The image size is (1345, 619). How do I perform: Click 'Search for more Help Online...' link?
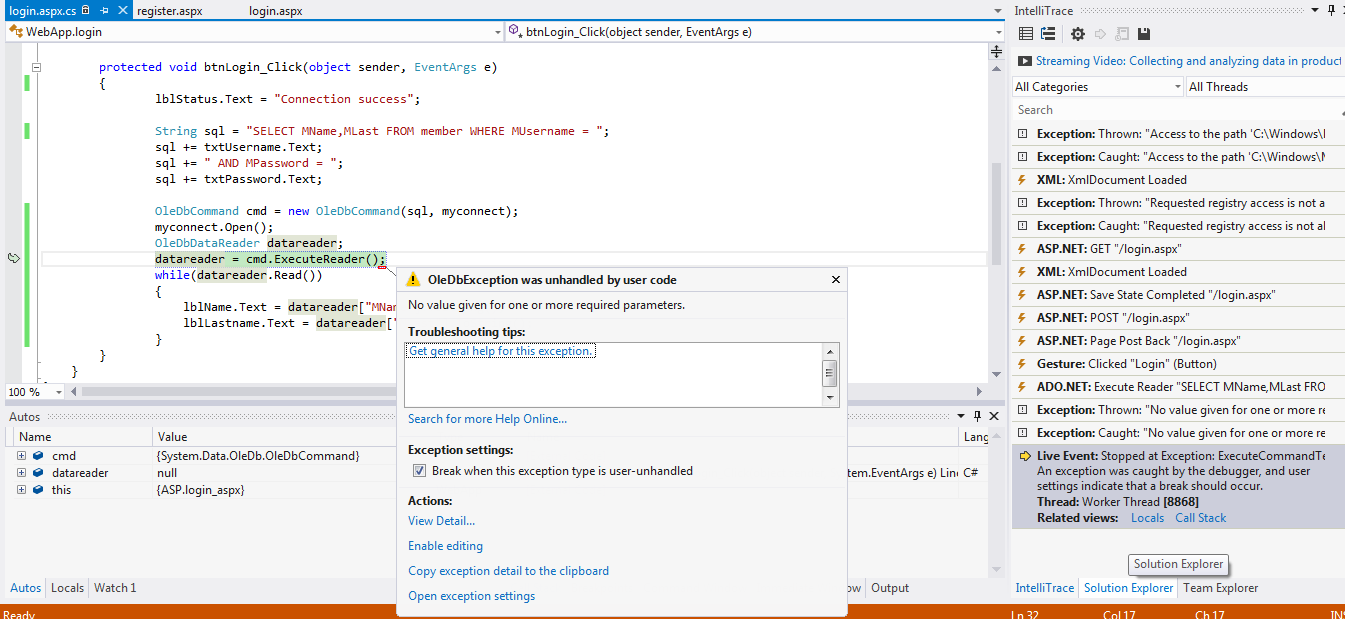pyautogui.click(x=487, y=419)
